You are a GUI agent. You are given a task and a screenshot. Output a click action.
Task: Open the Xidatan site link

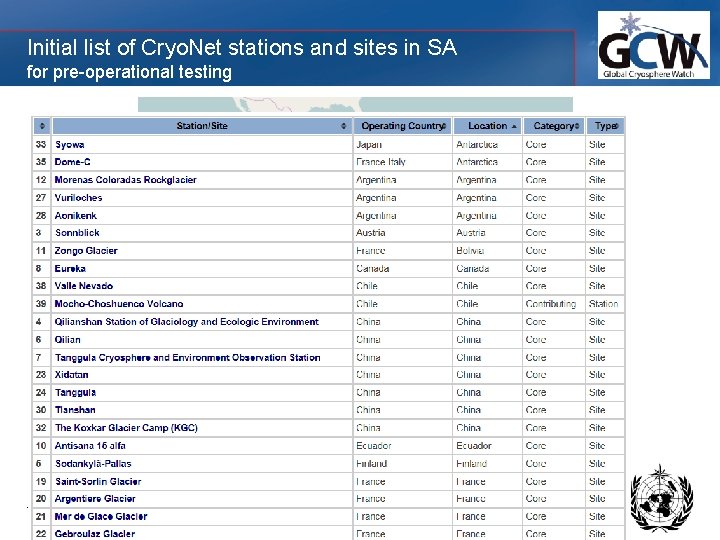(71, 375)
